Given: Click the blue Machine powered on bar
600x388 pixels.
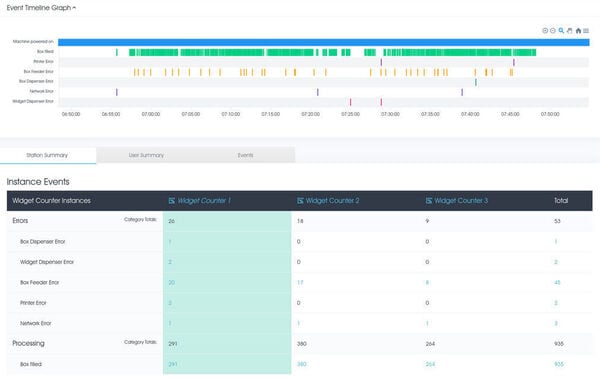Looking at the screenshot, I should click(324, 42).
